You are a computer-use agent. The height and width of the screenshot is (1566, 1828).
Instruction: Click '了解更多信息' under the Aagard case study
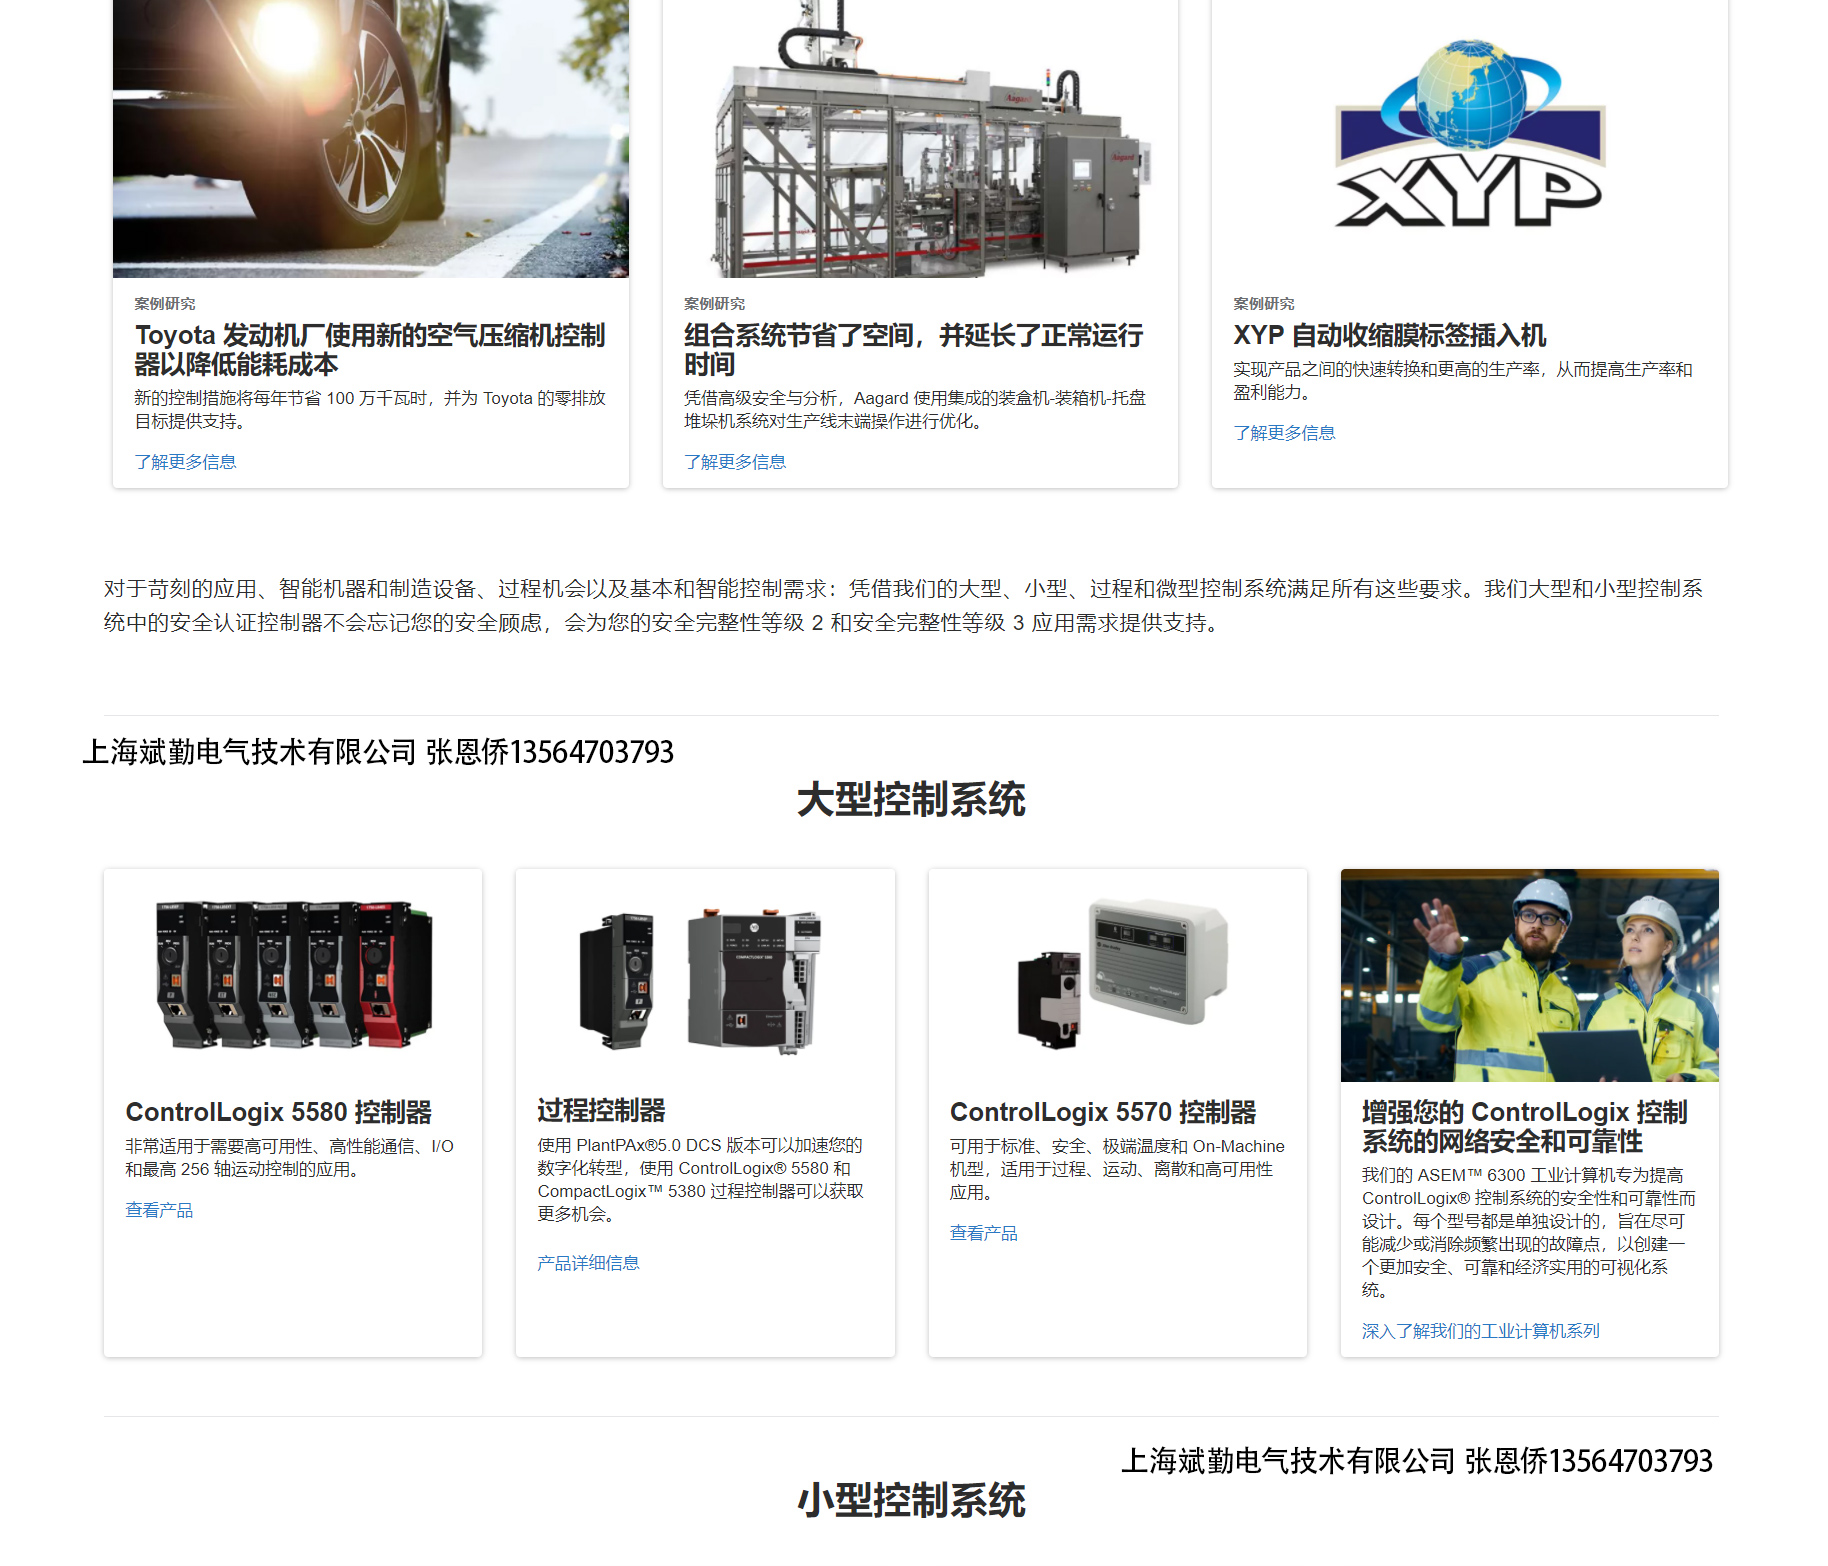(735, 462)
